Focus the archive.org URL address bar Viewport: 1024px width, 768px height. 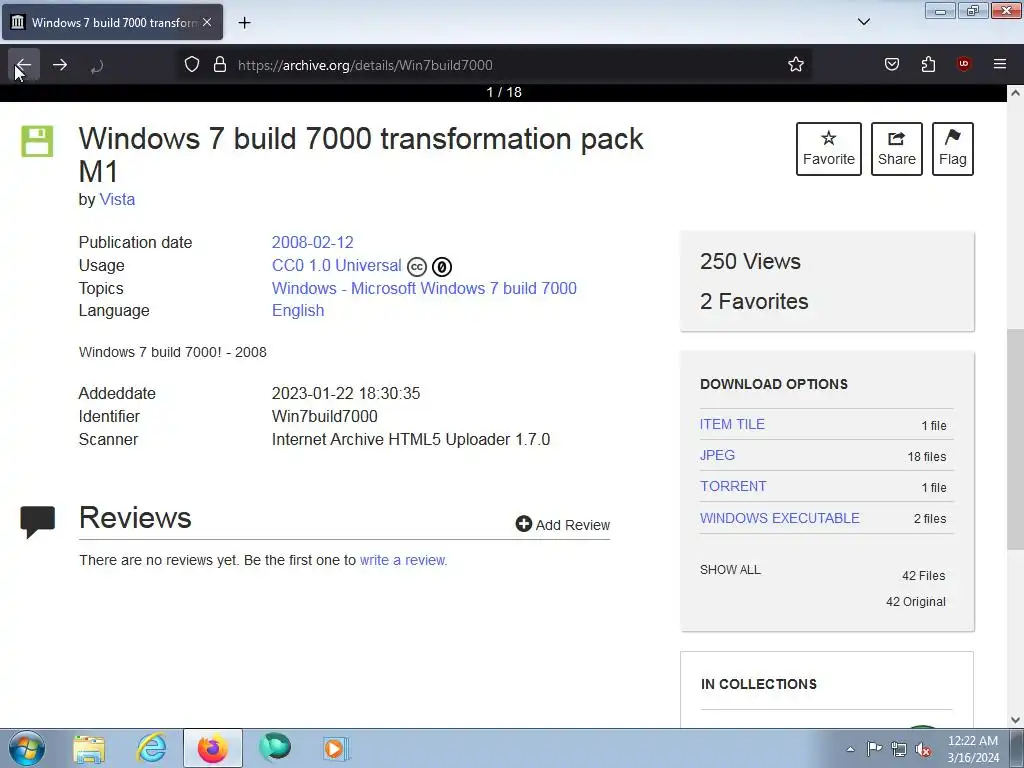click(496, 65)
